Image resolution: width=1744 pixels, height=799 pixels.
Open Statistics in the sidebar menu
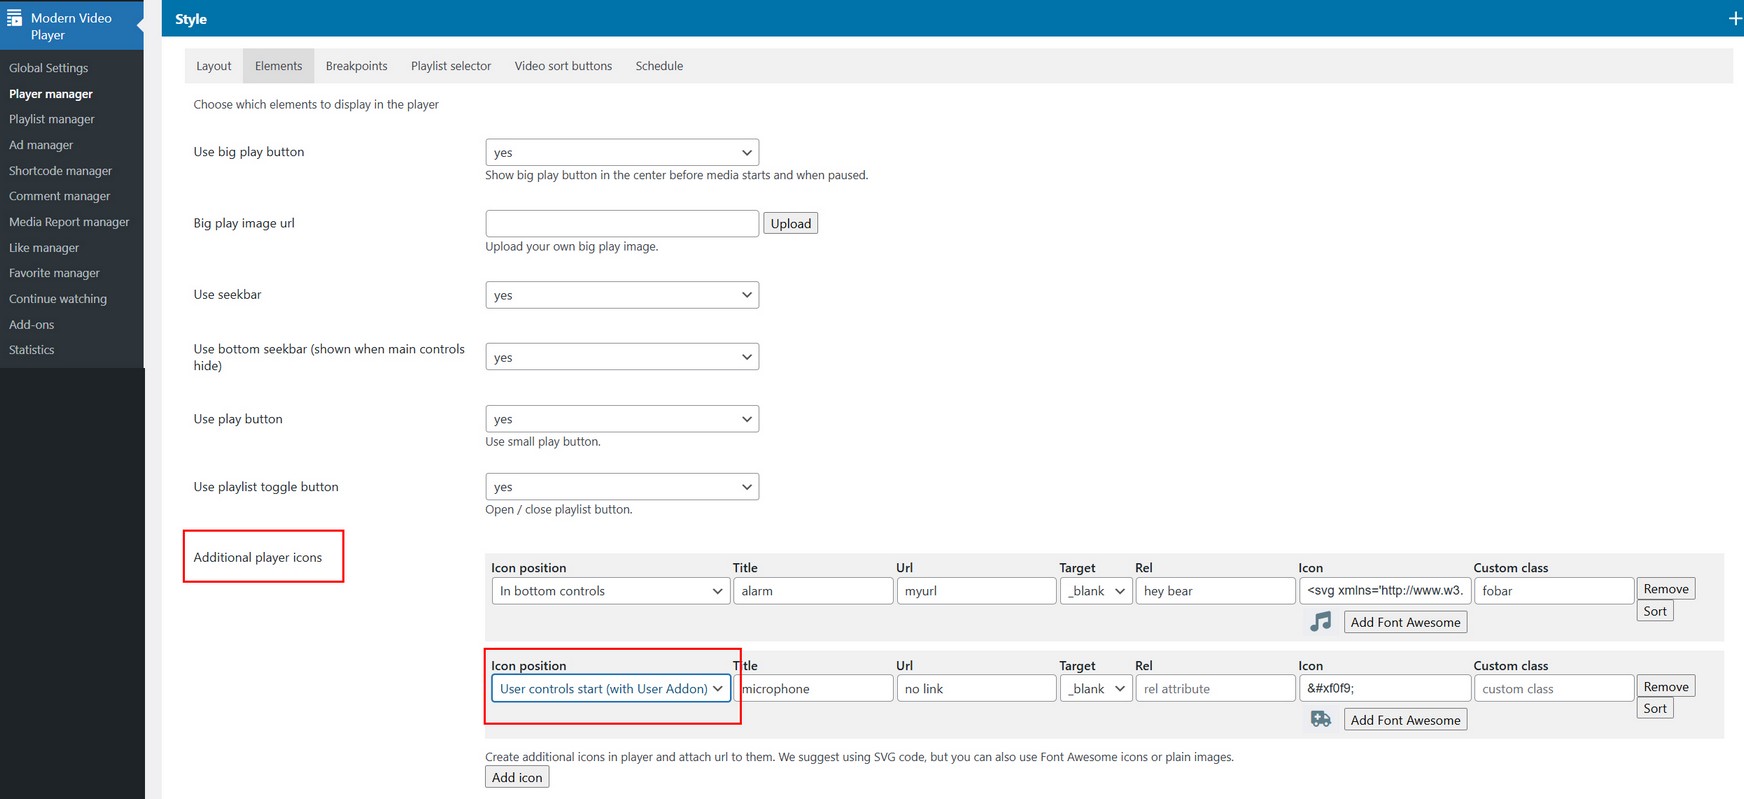pos(32,350)
